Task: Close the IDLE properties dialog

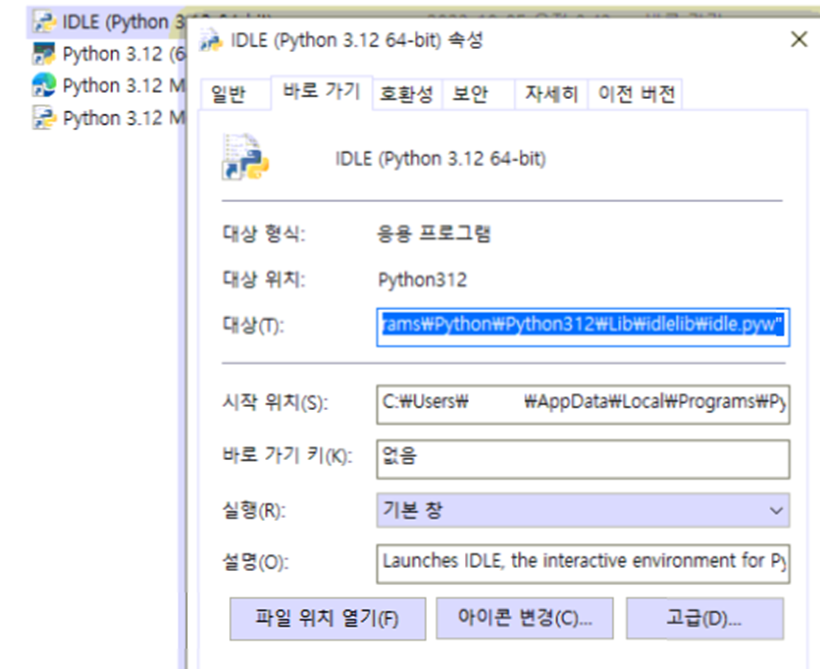Action: pos(799,39)
